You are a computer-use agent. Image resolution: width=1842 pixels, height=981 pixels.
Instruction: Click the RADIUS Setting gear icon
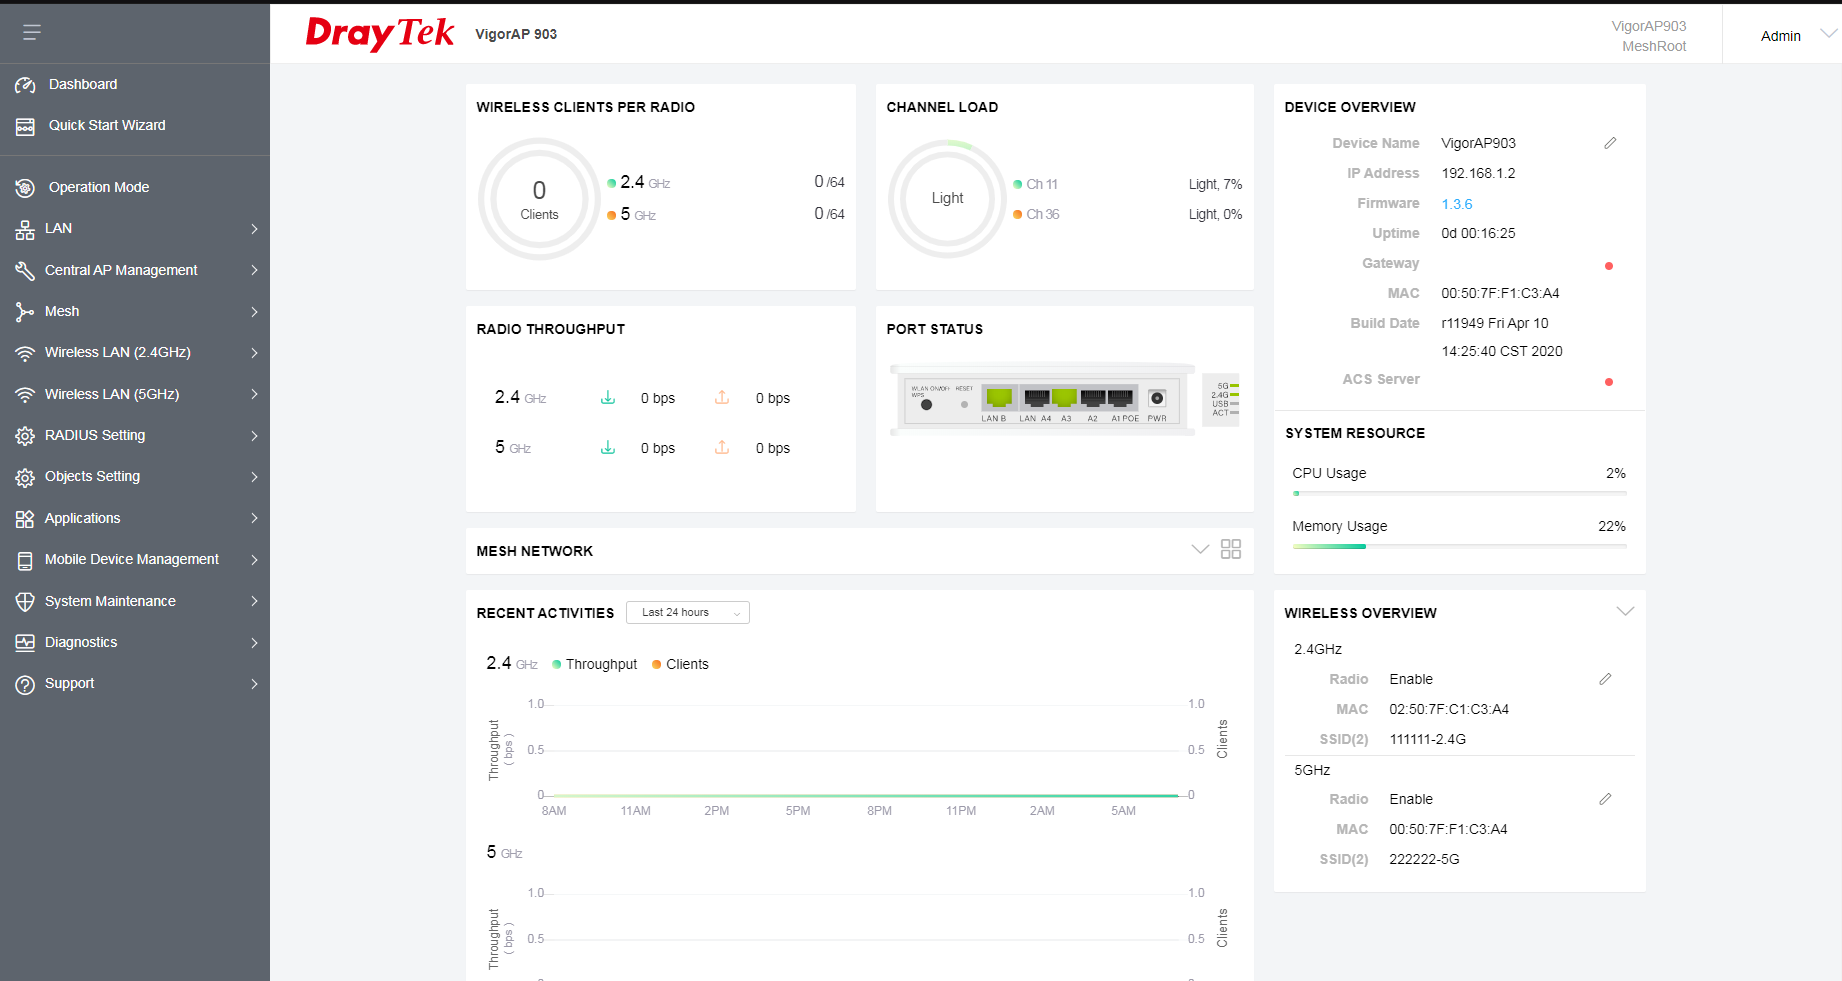(x=25, y=436)
